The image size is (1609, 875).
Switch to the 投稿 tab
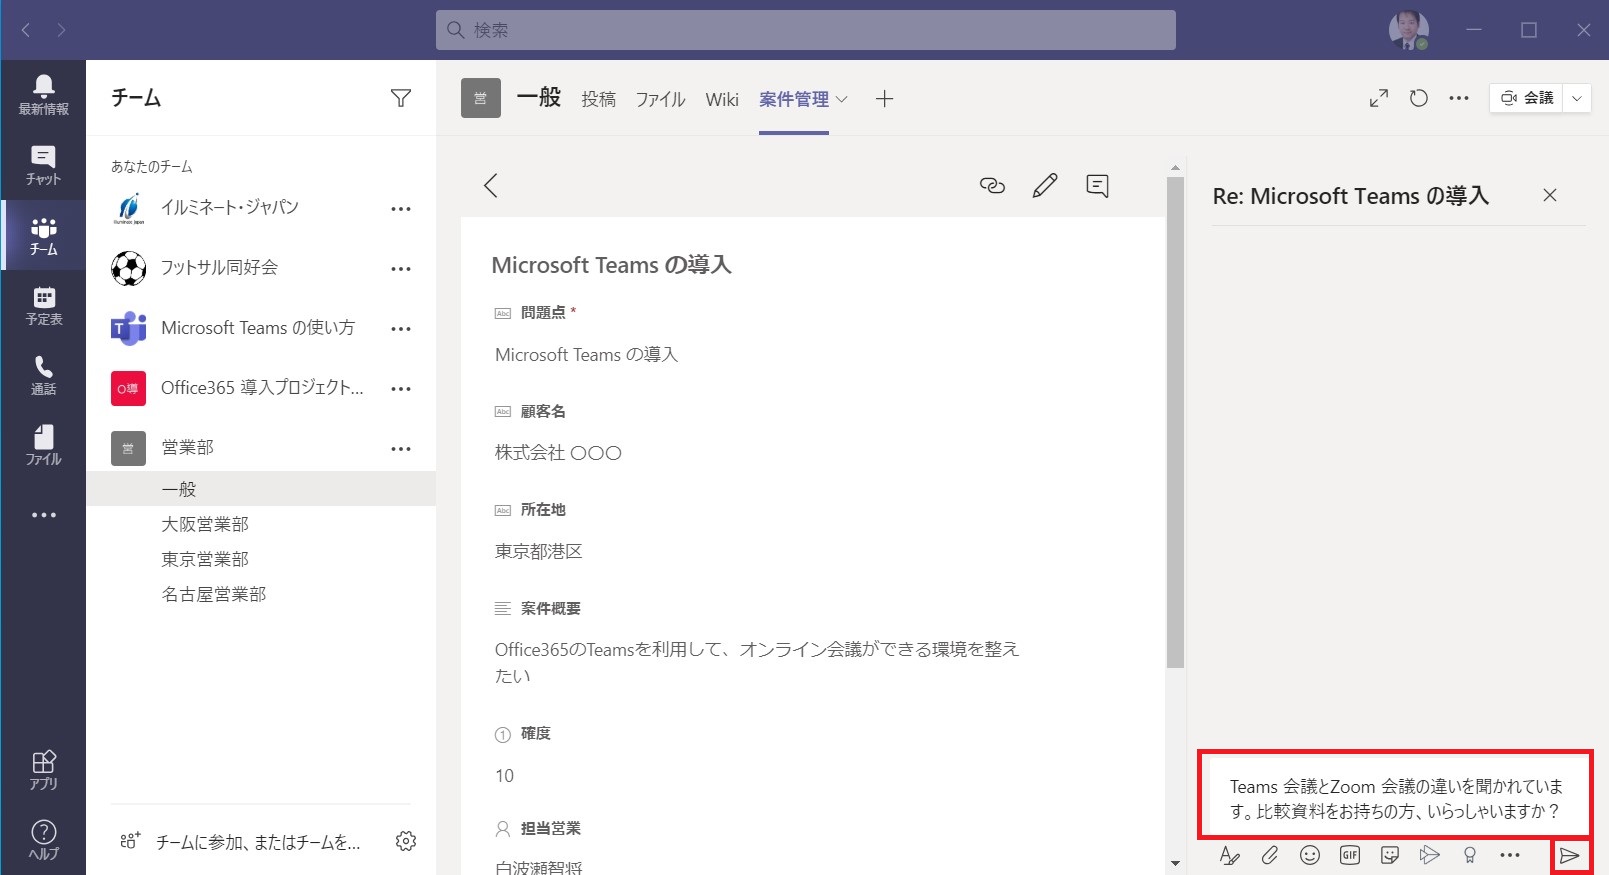point(599,99)
